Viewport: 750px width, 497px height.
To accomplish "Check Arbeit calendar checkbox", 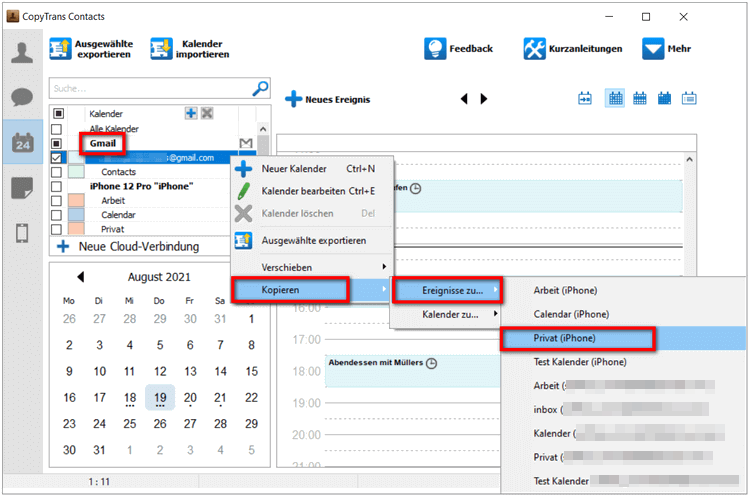I will [56, 200].
